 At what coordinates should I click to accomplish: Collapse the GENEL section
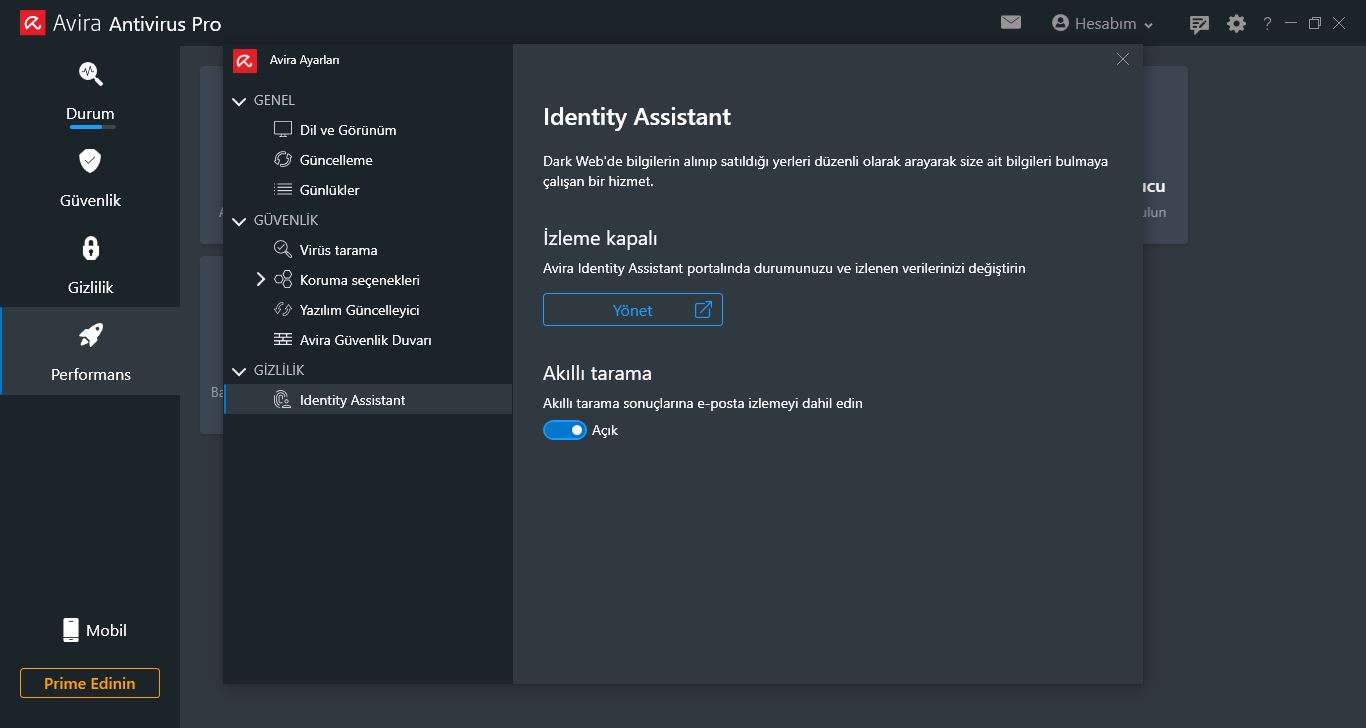click(x=239, y=101)
